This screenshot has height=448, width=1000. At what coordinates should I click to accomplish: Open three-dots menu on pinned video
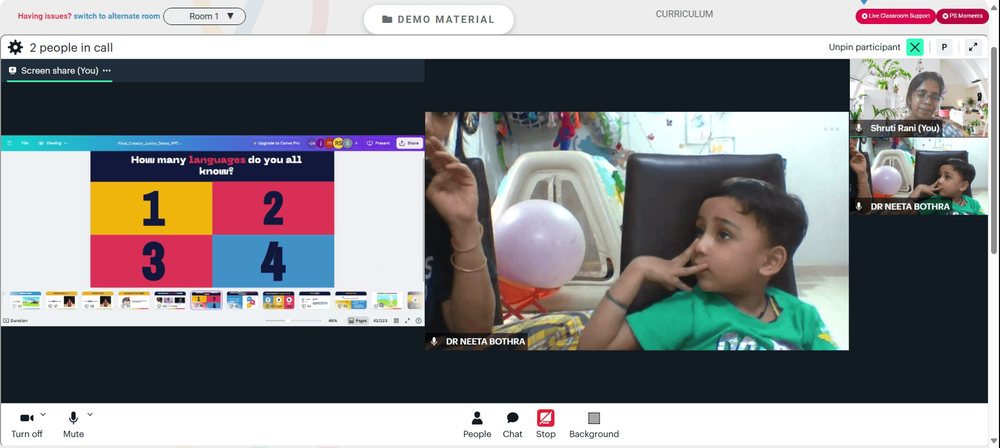click(x=832, y=129)
